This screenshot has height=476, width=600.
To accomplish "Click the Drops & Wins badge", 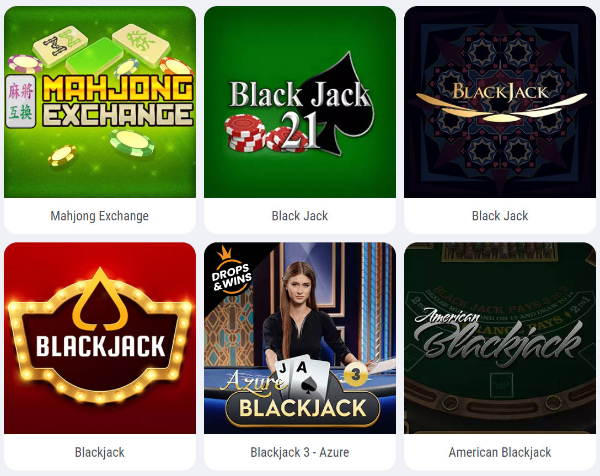I will click(x=231, y=272).
